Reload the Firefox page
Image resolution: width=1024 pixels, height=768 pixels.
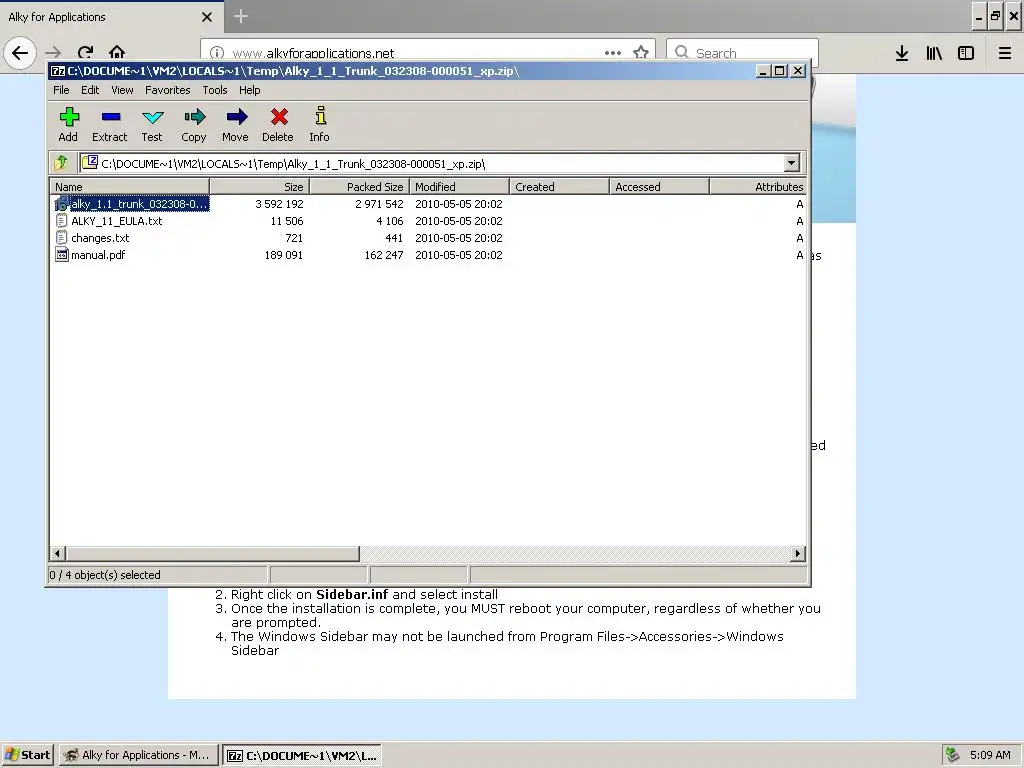tap(85, 53)
